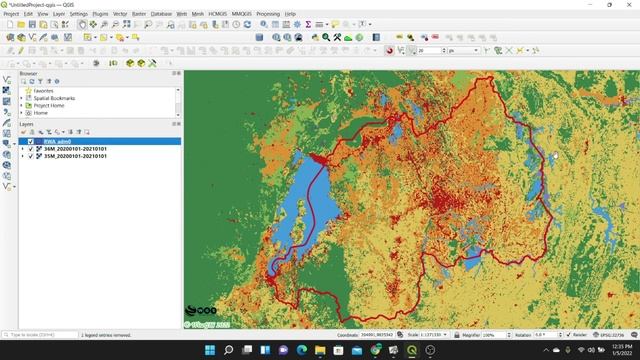This screenshot has height=360, width=640.
Task: Click Add Group icon in Layers toolbar
Action: tap(32, 132)
